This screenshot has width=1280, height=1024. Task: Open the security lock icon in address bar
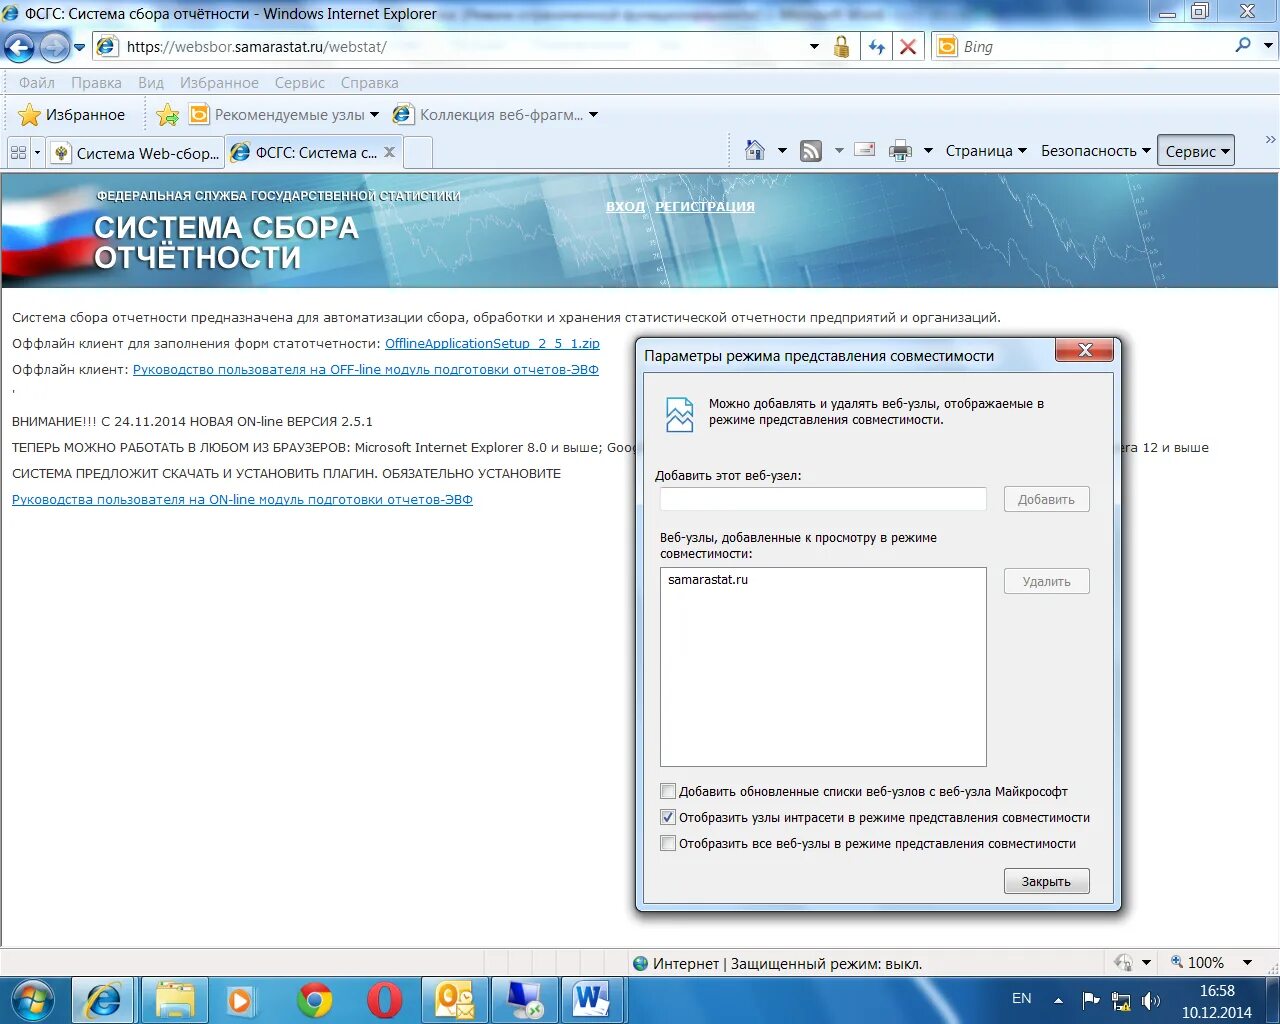842,46
